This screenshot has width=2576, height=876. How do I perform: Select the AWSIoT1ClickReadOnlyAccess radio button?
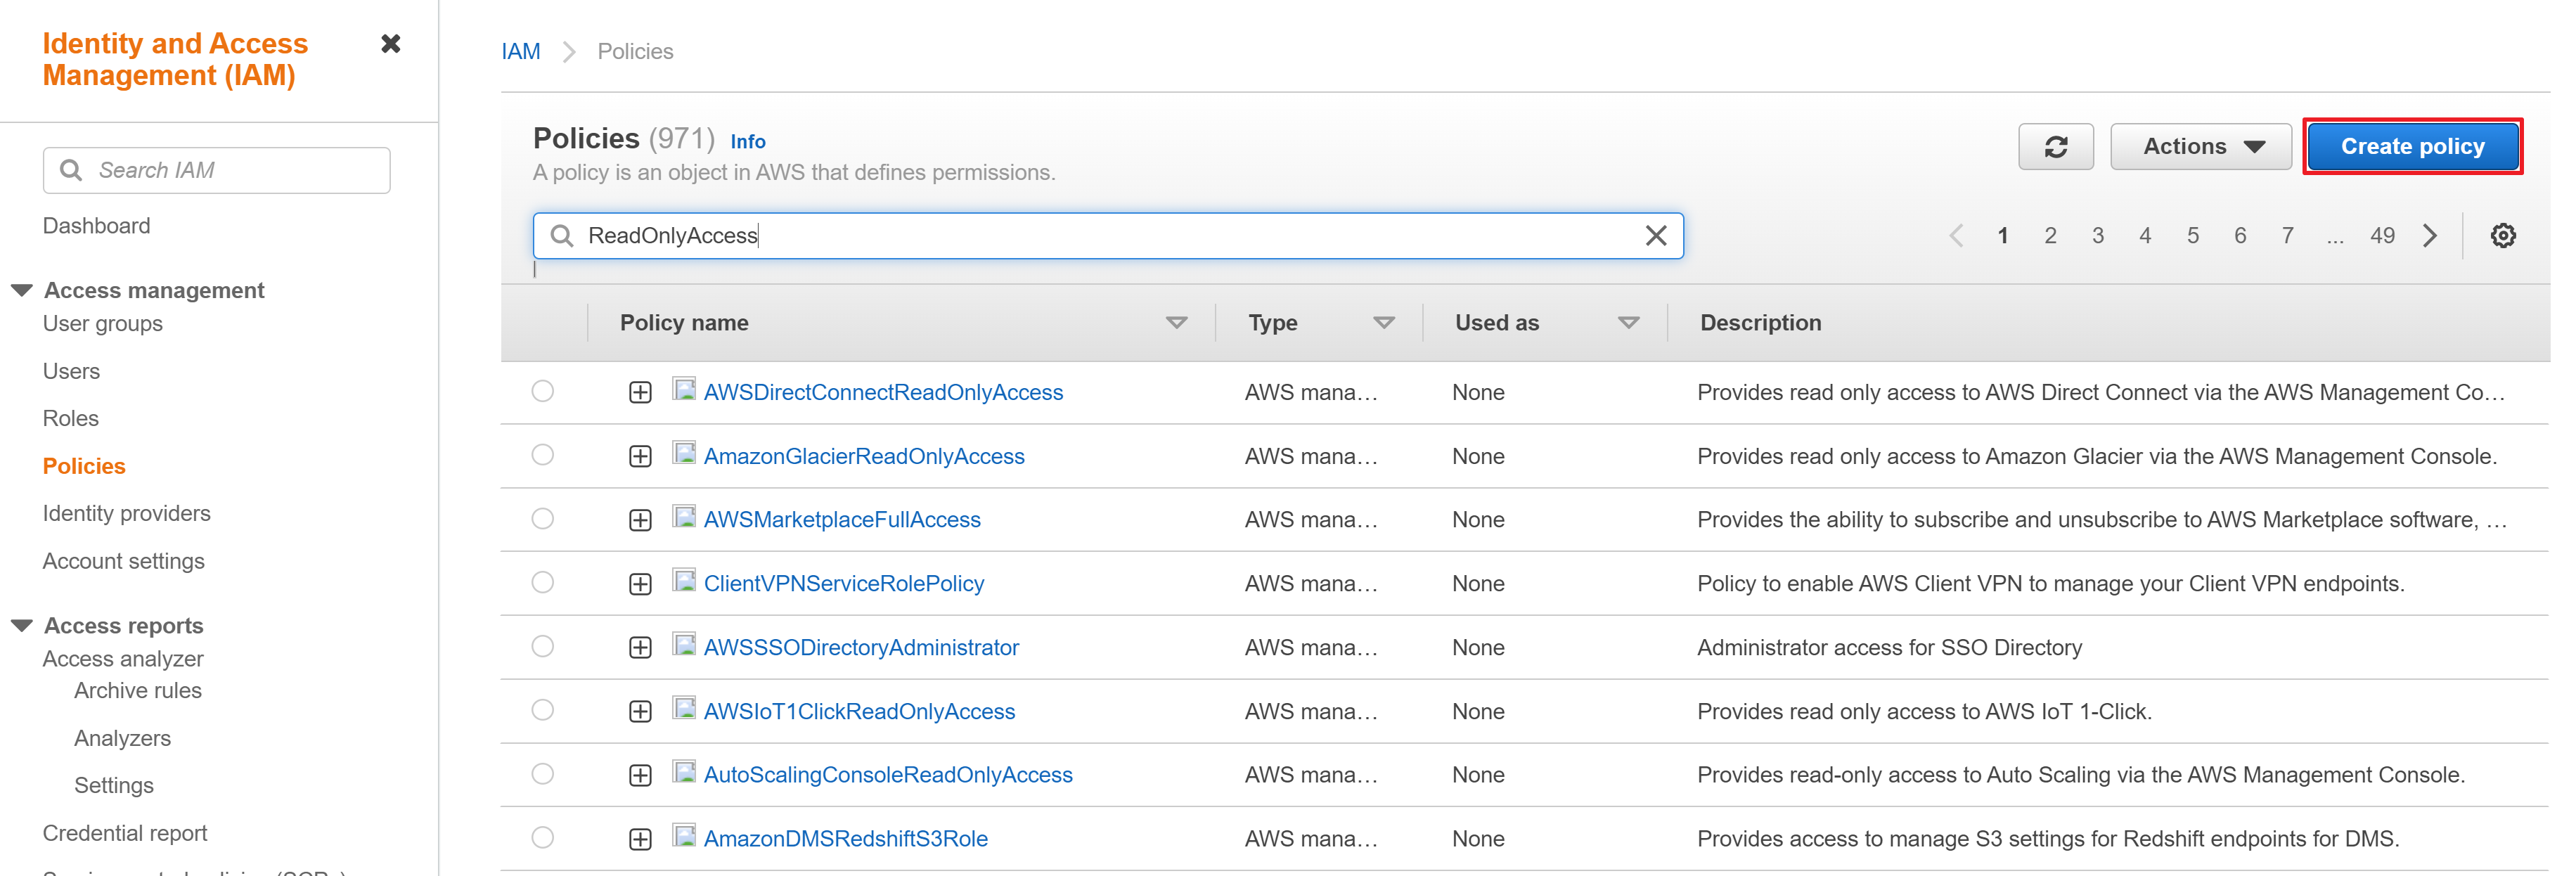pos(543,711)
